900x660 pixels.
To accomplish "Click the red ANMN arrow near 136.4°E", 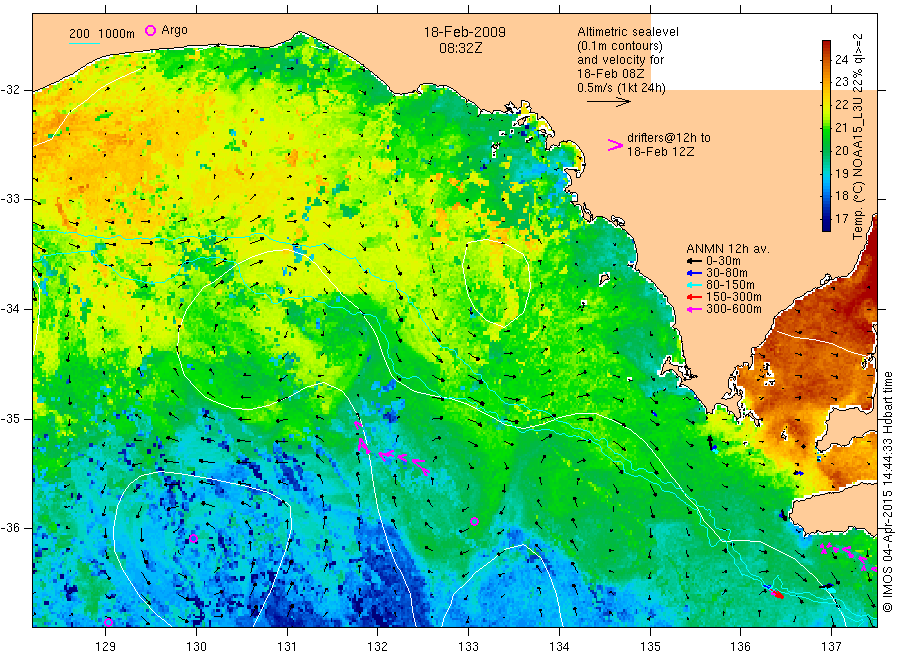I will pyautogui.click(x=776, y=594).
